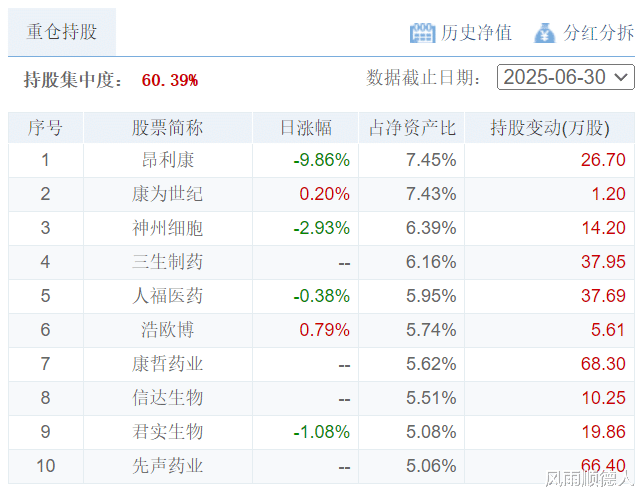Click the -2.93% daily change value
644x500 pixels.
click(322, 228)
